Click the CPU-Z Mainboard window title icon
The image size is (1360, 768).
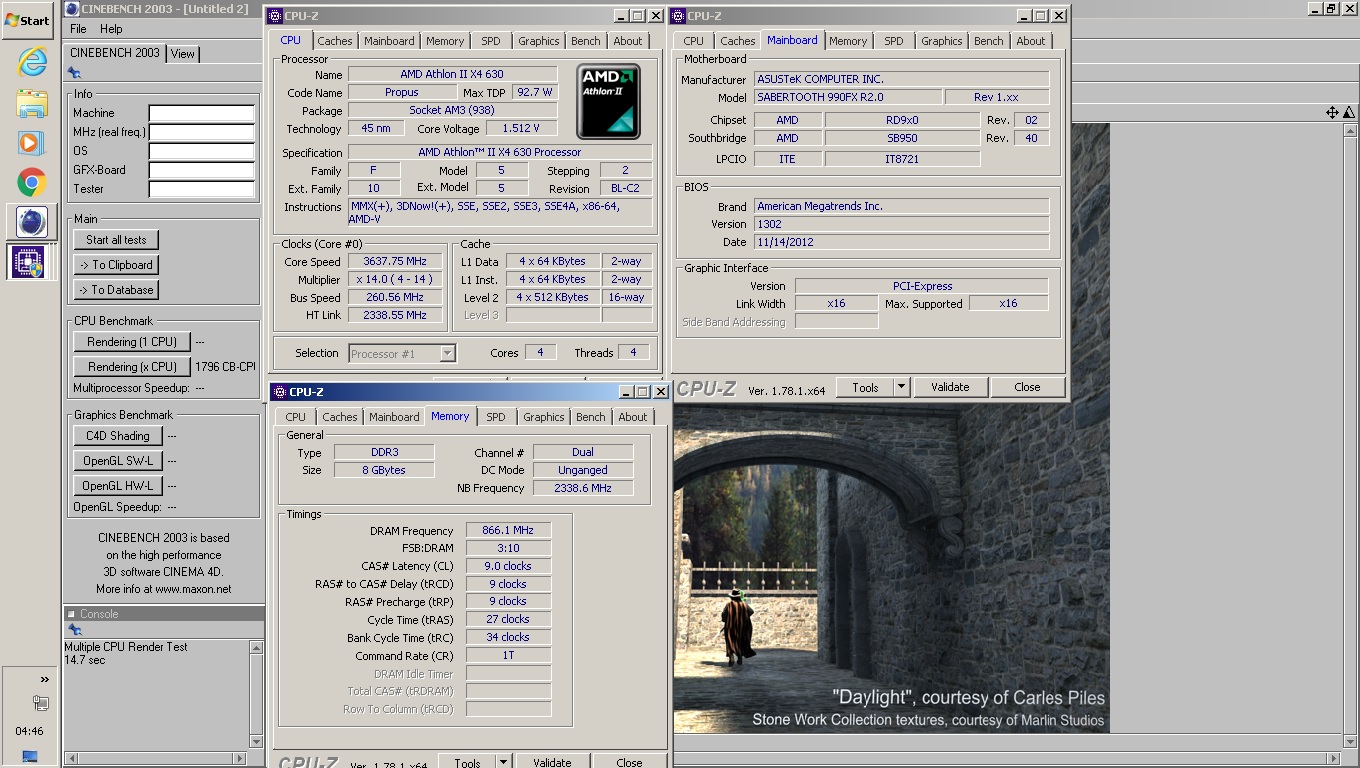tap(678, 16)
